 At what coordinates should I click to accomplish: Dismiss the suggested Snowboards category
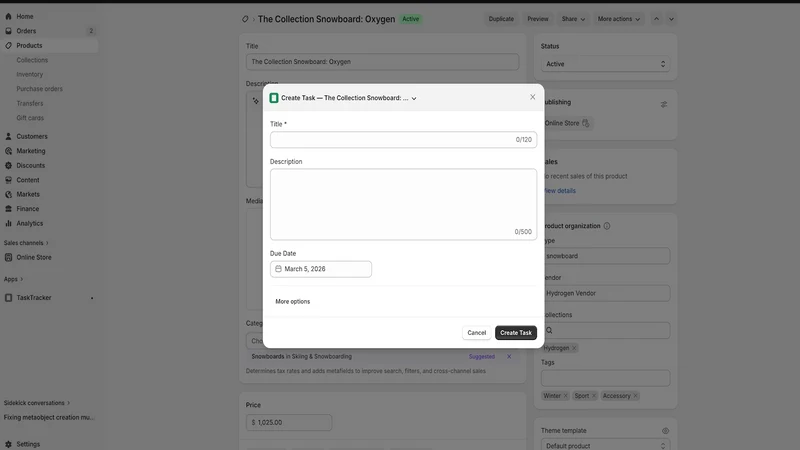tap(509, 357)
